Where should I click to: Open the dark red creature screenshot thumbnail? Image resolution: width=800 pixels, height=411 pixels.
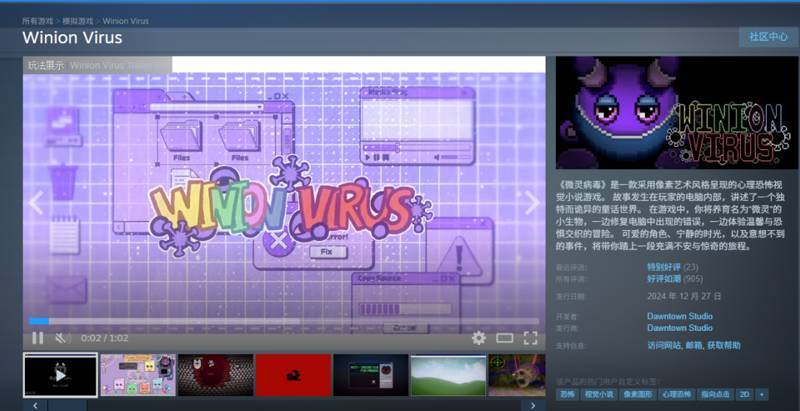point(215,375)
